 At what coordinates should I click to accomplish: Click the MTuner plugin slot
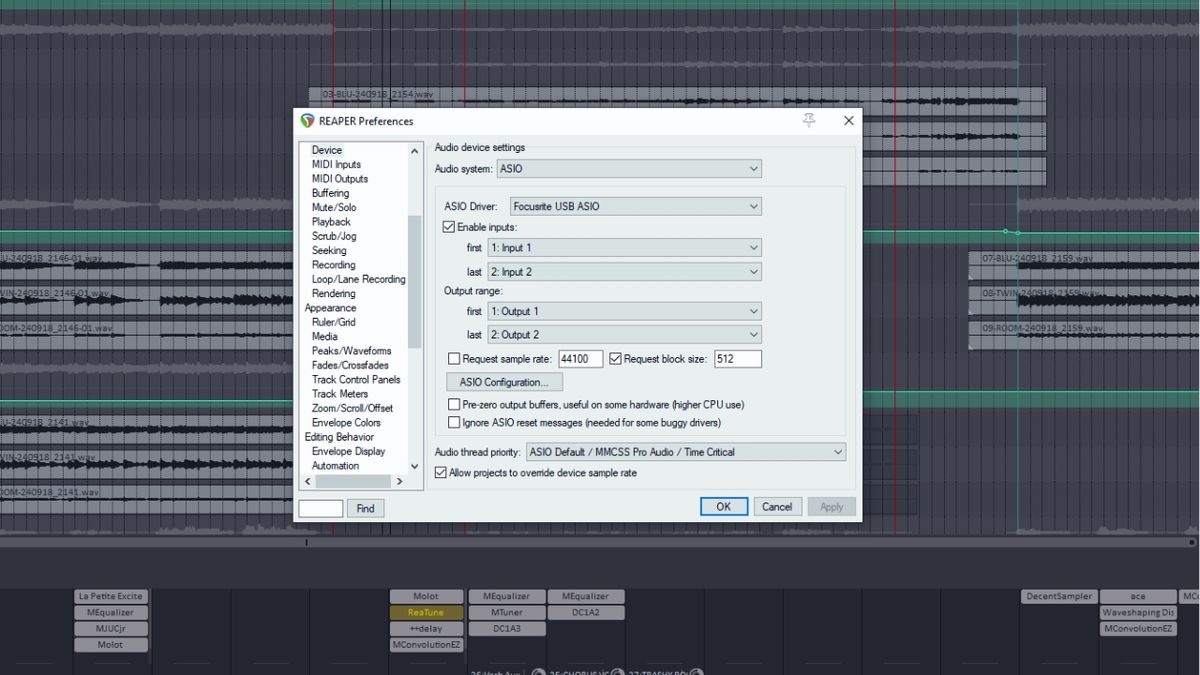506,612
